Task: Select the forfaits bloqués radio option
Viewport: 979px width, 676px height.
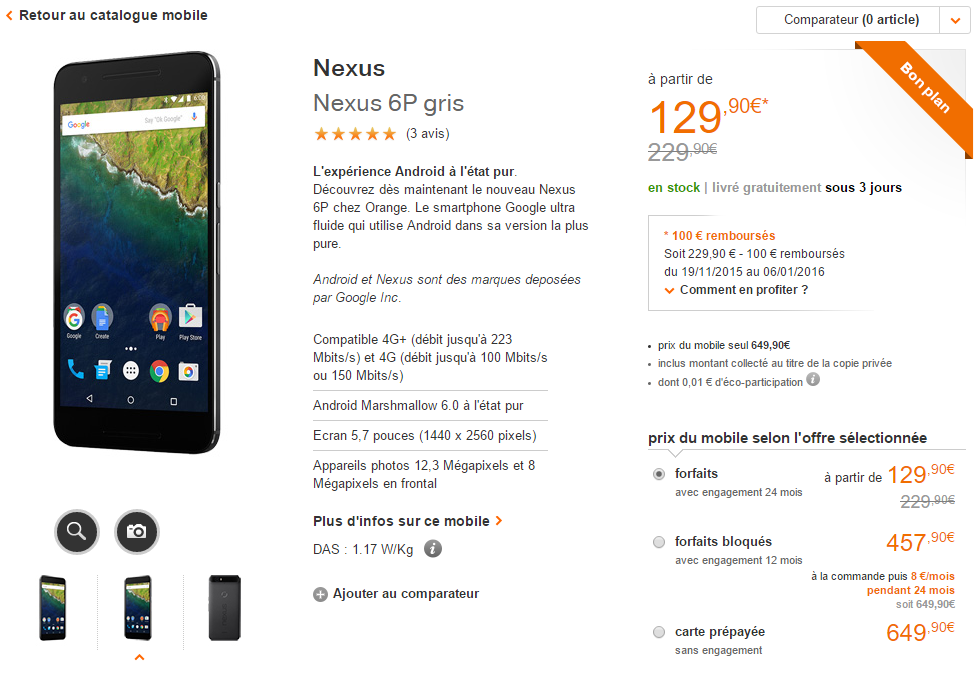Action: coord(659,542)
